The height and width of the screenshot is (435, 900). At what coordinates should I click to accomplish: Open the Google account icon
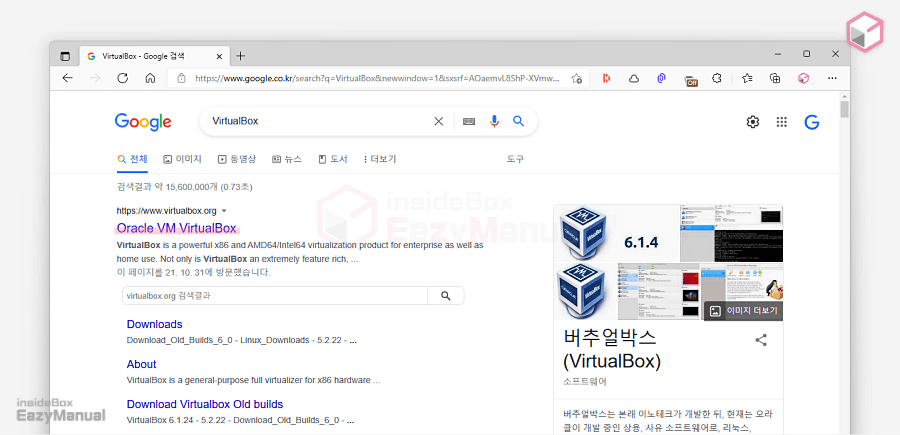point(812,122)
